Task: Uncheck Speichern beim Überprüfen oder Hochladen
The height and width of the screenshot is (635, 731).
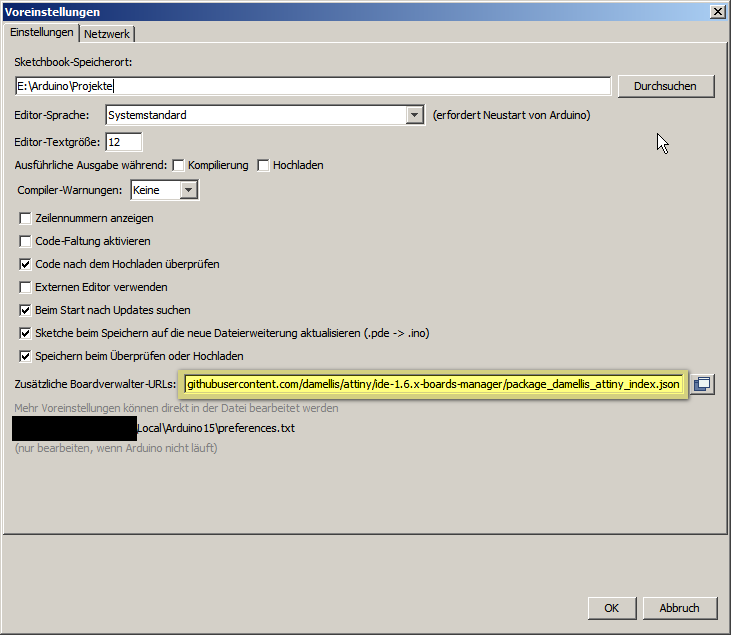Action: (x=26, y=356)
